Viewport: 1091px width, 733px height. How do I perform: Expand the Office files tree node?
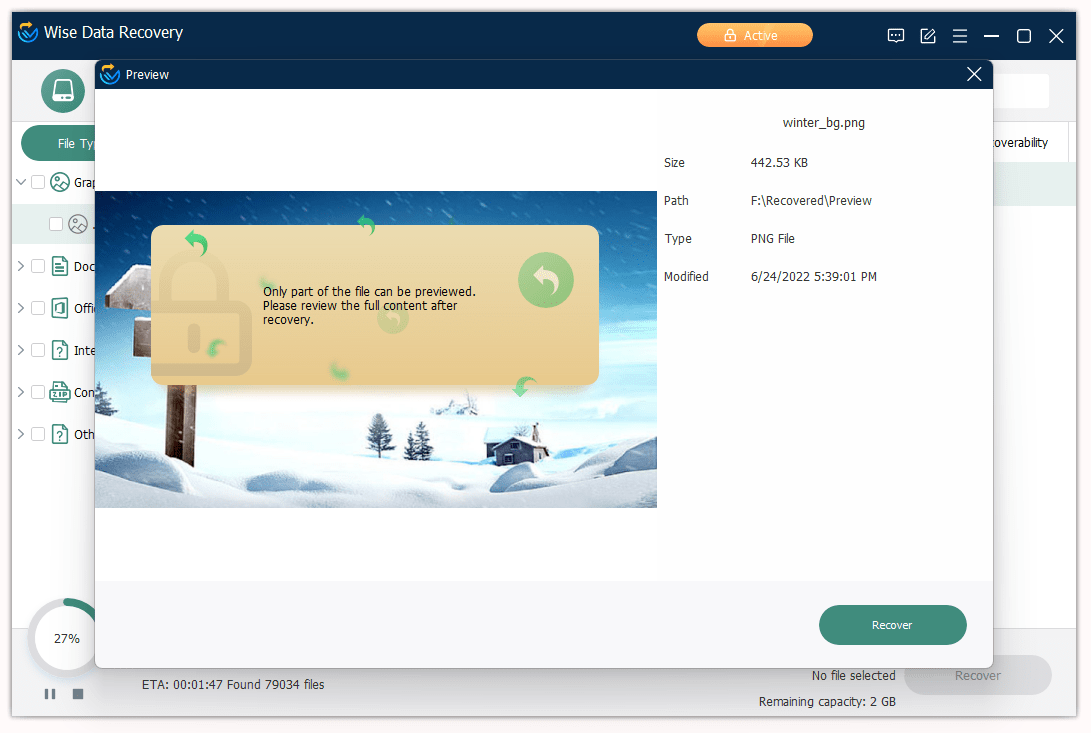21,308
